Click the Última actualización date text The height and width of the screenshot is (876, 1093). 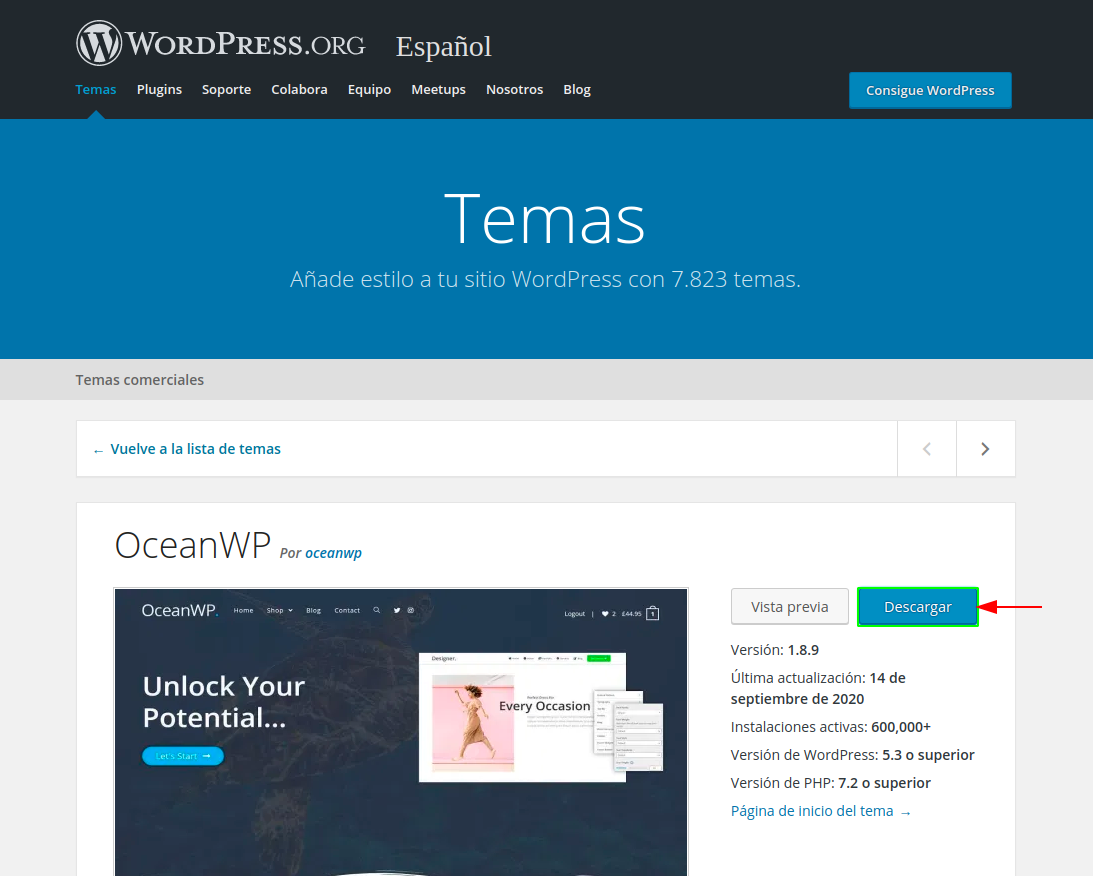point(818,689)
